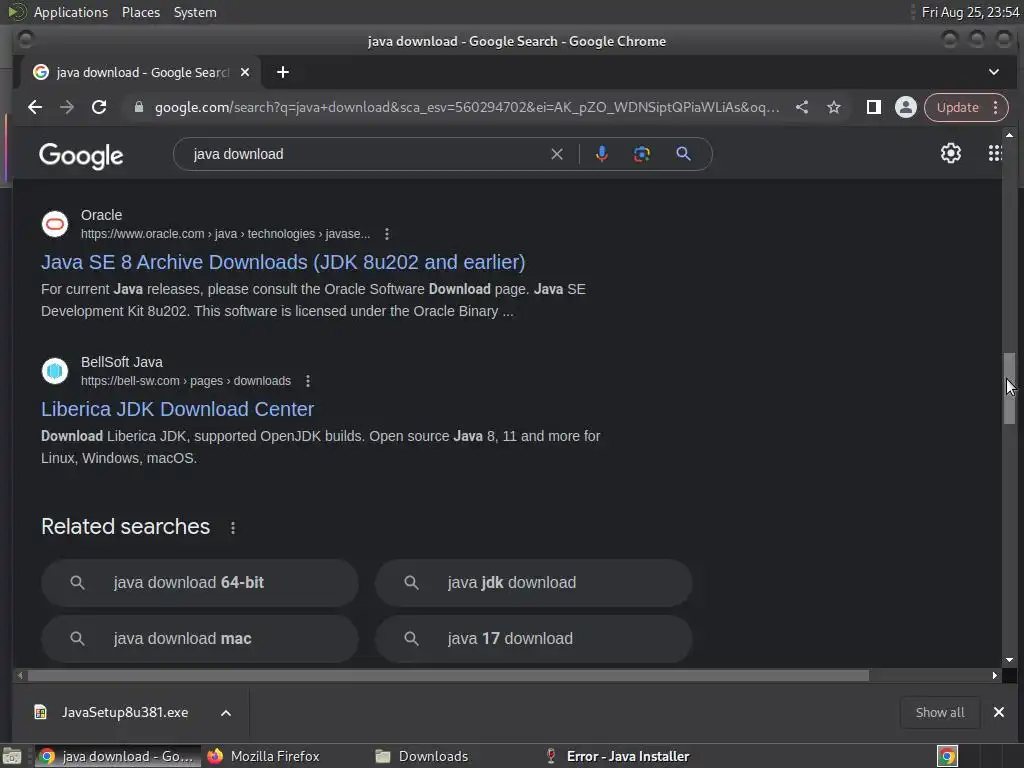Image resolution: width=1024 pixels, height=768 pixels.
Task: Search by image with Google Lens icon
Action: 641,154
